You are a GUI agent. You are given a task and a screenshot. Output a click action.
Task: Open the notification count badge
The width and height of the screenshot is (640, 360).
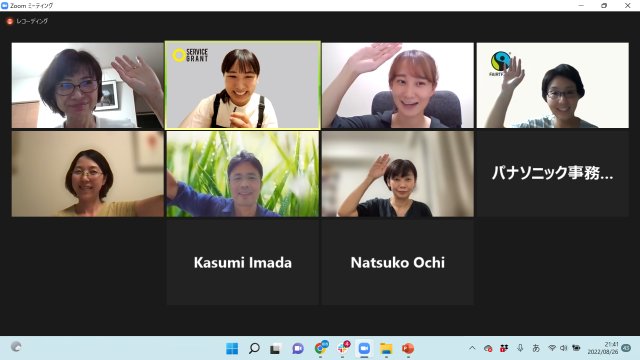tap(626, 348)
